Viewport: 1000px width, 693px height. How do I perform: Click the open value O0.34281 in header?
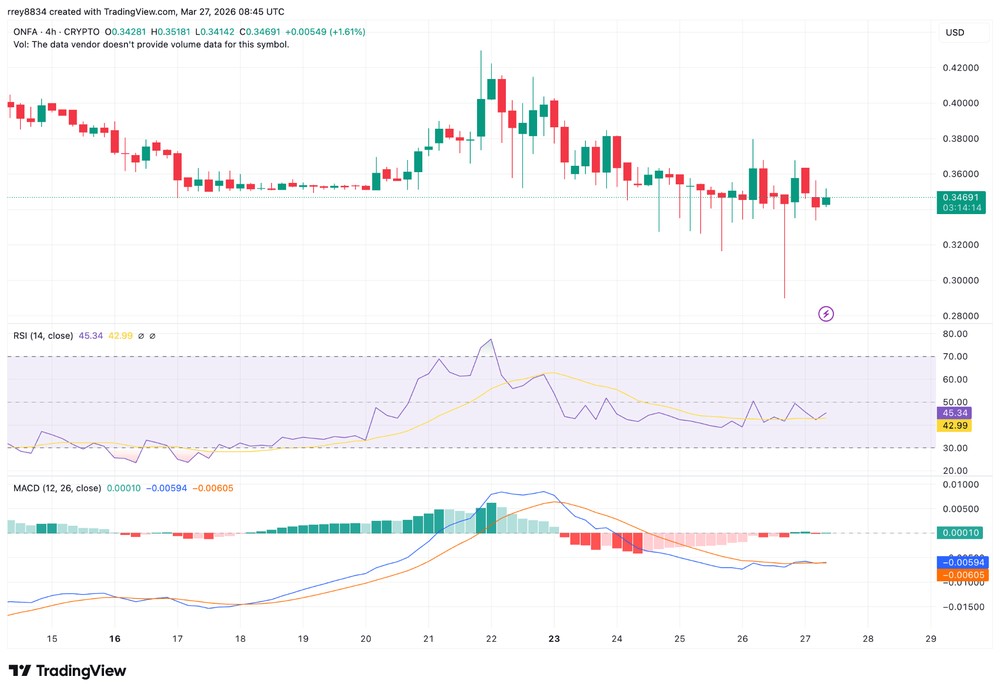click(126, 32)
